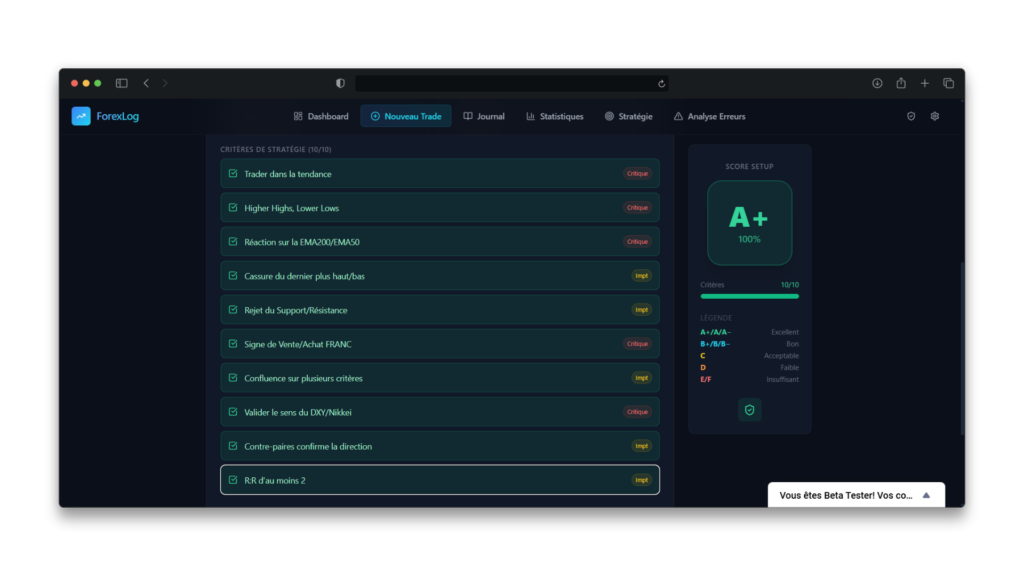This screenshot has height=576, width=1024.
Task: Click Critique badge on Higher Highs row
Action: [637, 208]
